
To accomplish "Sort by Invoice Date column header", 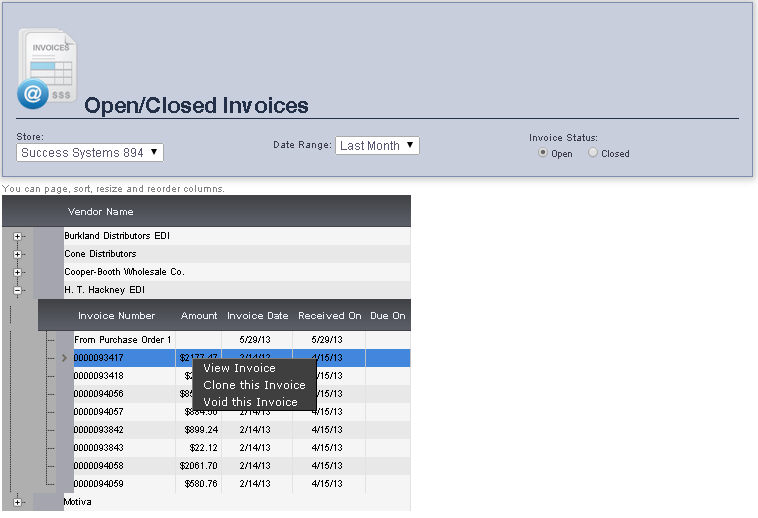I will pyautogui.click(x=258, y=316).
